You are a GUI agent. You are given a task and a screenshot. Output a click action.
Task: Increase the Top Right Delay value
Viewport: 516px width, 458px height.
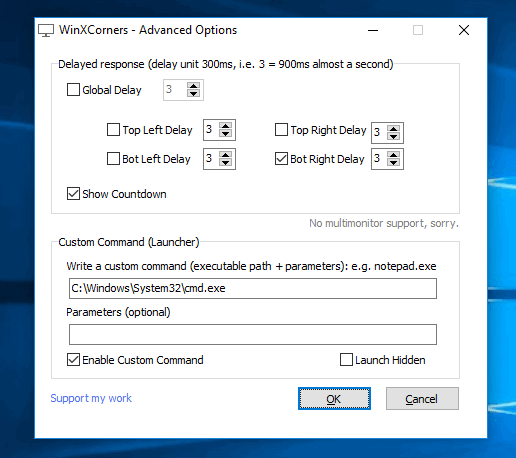click(x=394, y=129)
